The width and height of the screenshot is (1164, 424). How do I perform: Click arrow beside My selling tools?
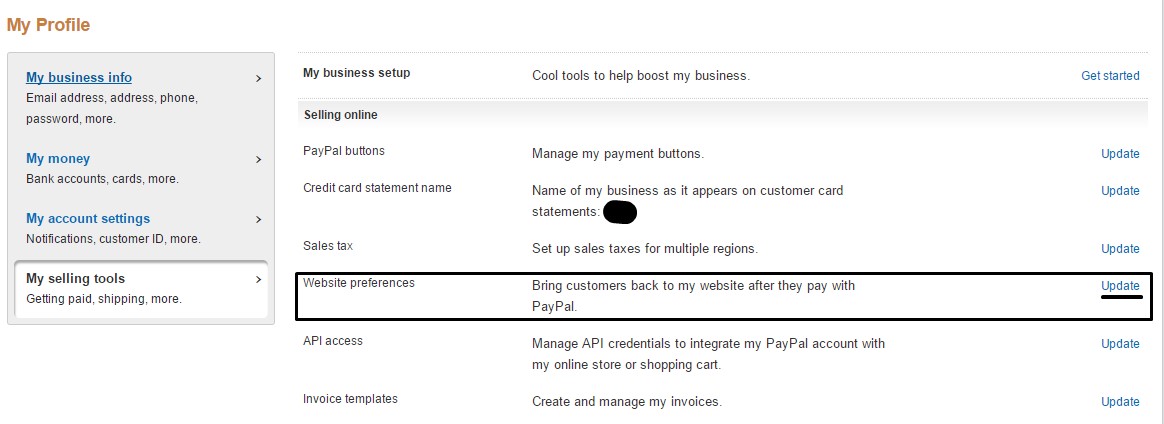pos(258,279)
